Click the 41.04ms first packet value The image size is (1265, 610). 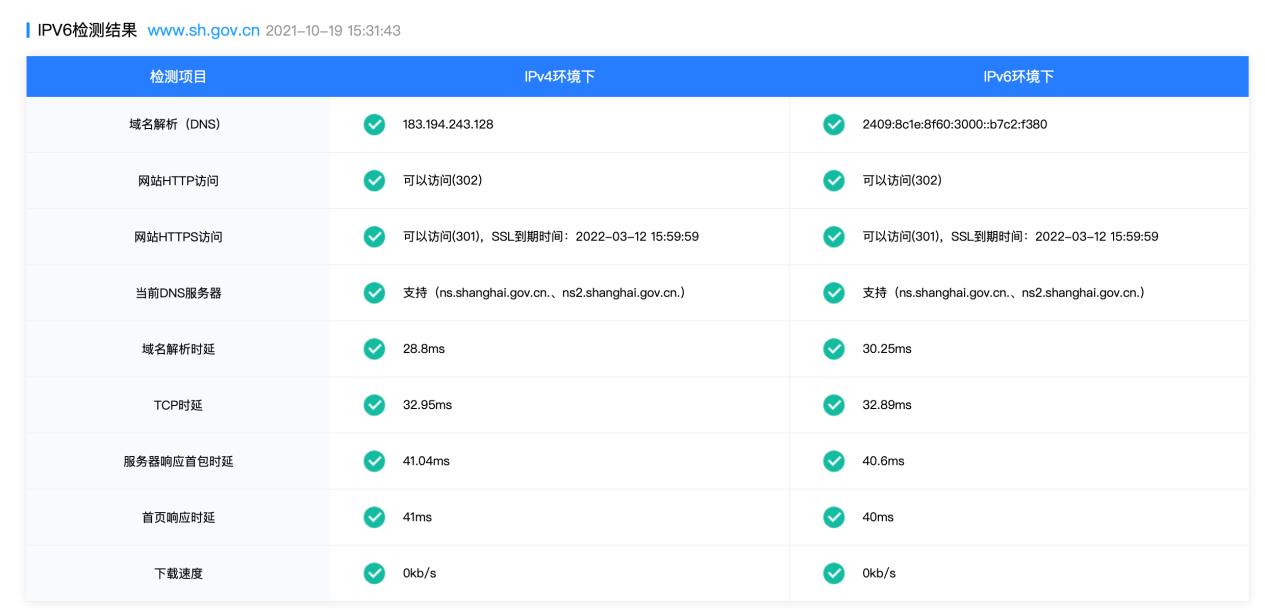(426, 461)
